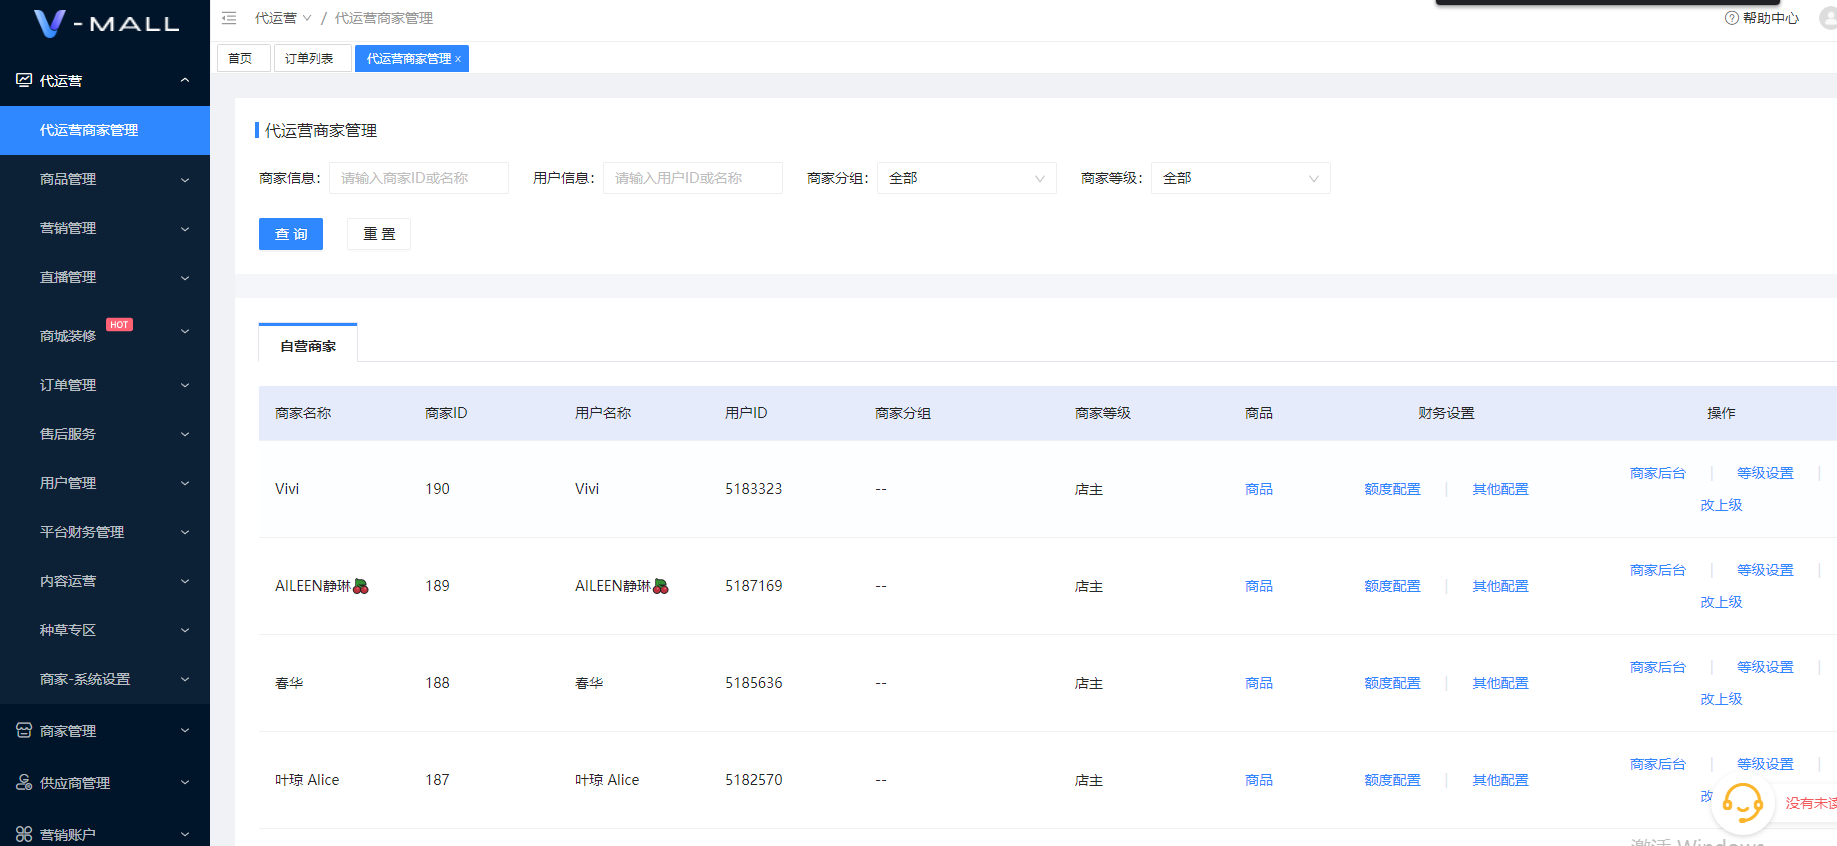
Task: Open 商家后台 for merchant 189
Action: pos(1658,570)
